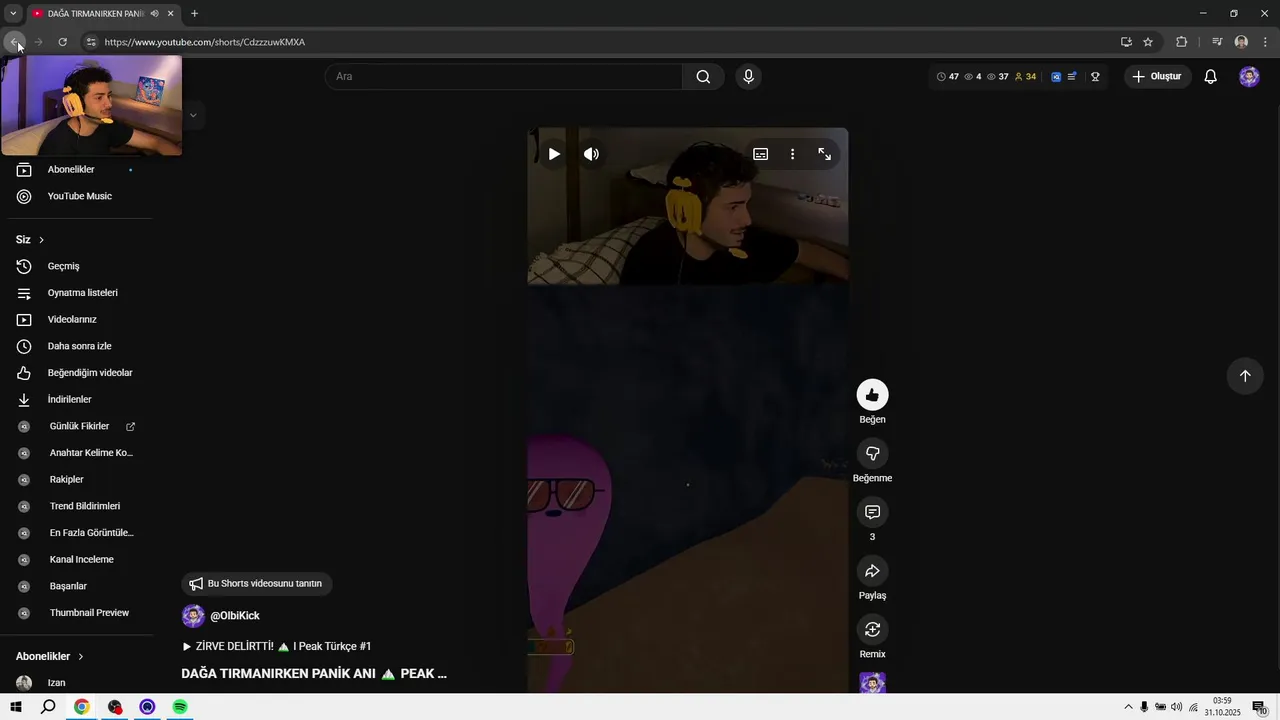Screen dimensions: 1280x720
Task: Click the Bu Shorts videosunu tanıtın button
Action: (x=256, y=584)
